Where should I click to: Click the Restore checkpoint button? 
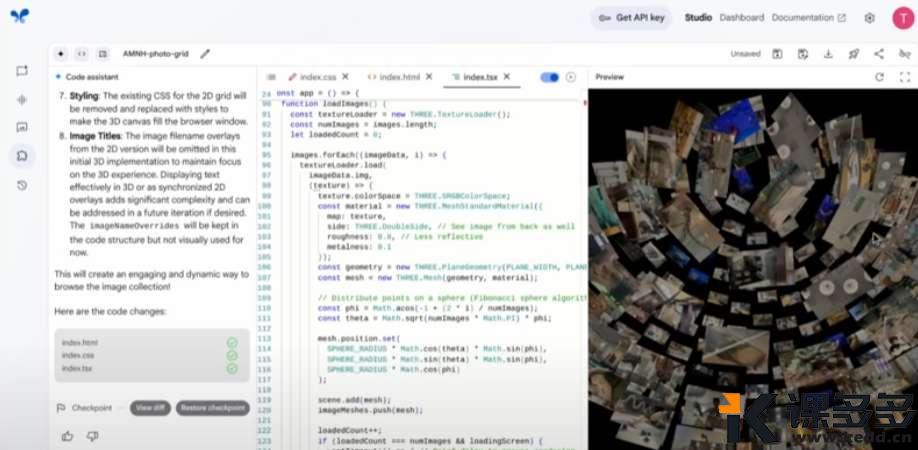tap(213, 408)
